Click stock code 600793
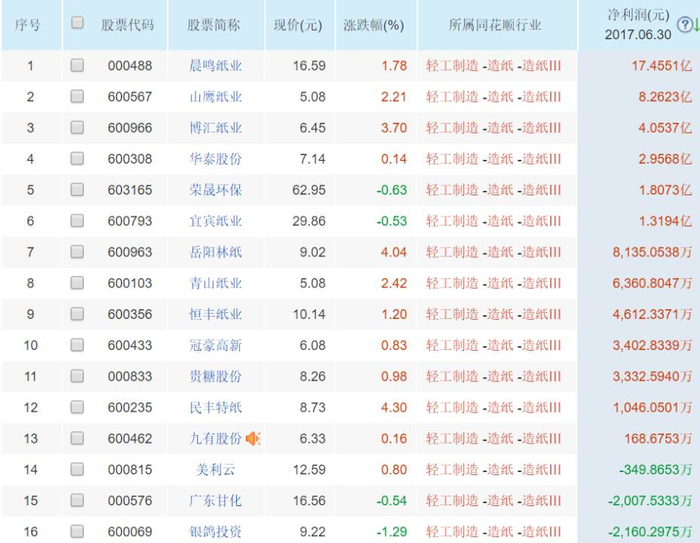Screen dimensions: 700x543 pyautogui.click(x=129, y=221)
